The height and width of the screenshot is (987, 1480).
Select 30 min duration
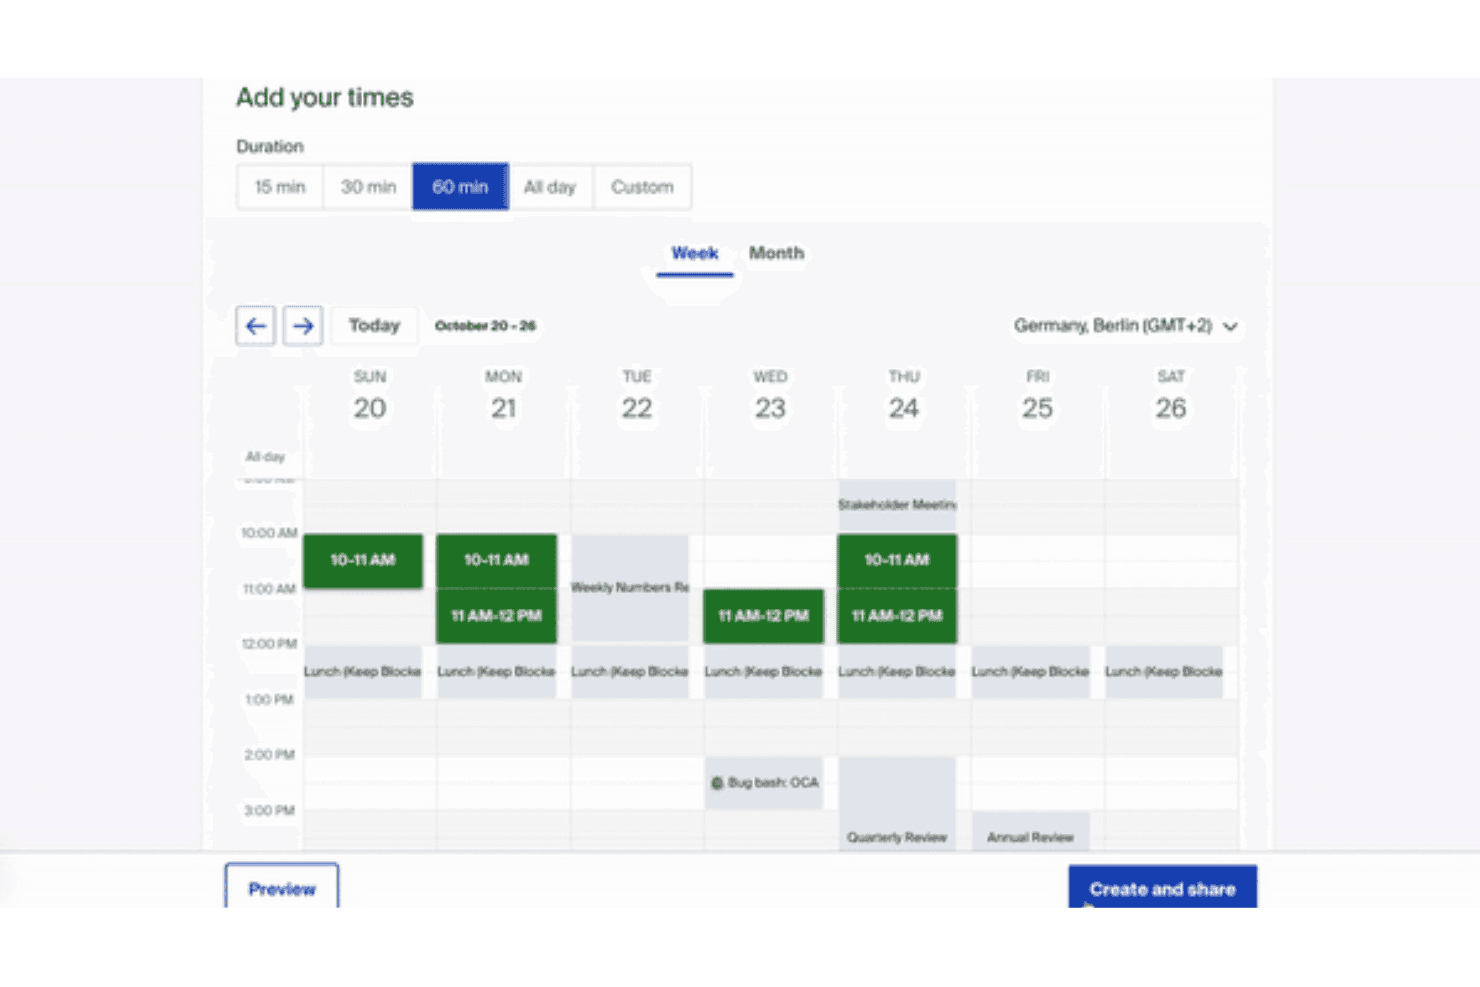click(368, 187)
